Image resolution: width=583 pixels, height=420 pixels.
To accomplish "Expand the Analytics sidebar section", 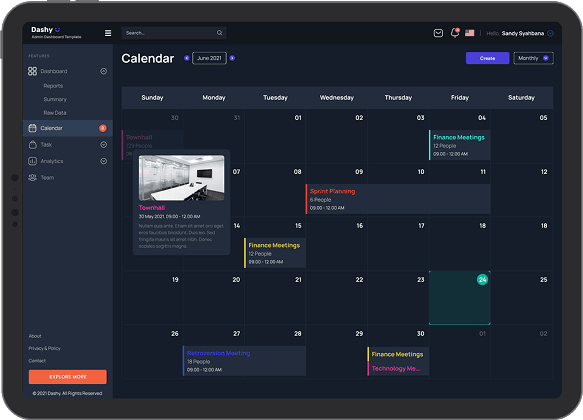I will (104, 161).
